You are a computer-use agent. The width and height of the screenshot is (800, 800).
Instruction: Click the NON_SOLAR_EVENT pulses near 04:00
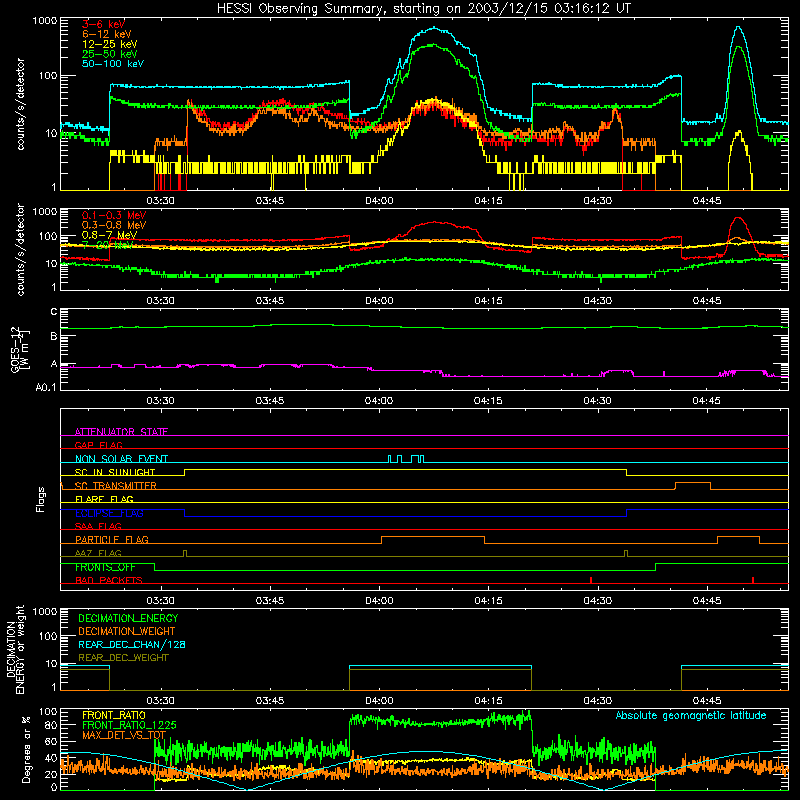(x=406, y=459)
